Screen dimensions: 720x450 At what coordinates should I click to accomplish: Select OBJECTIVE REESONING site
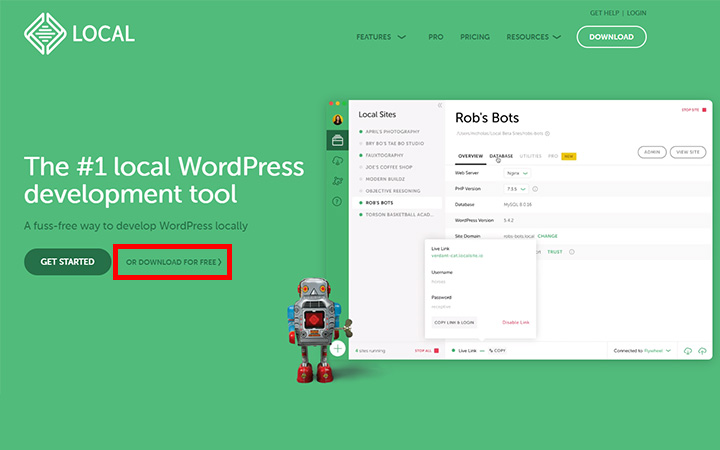click(x=393, y=191)
